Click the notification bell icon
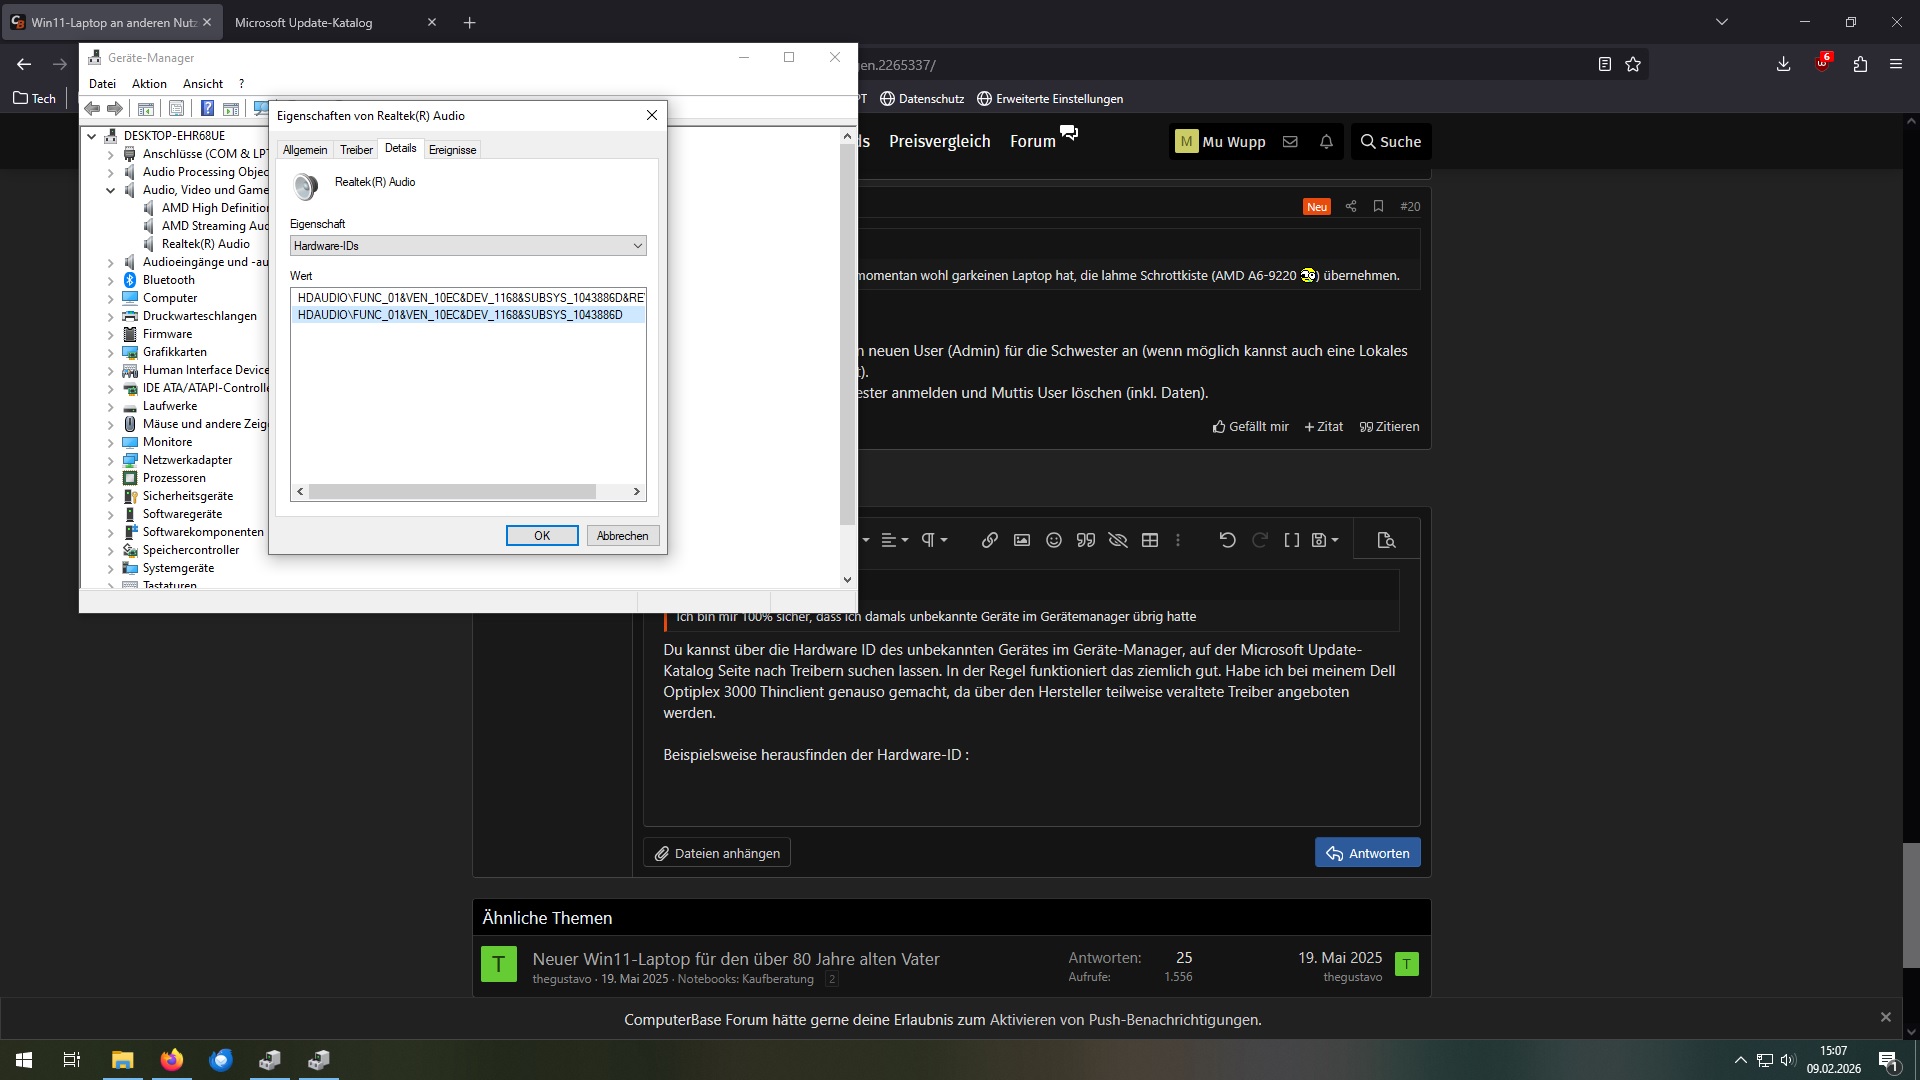 1326,142
